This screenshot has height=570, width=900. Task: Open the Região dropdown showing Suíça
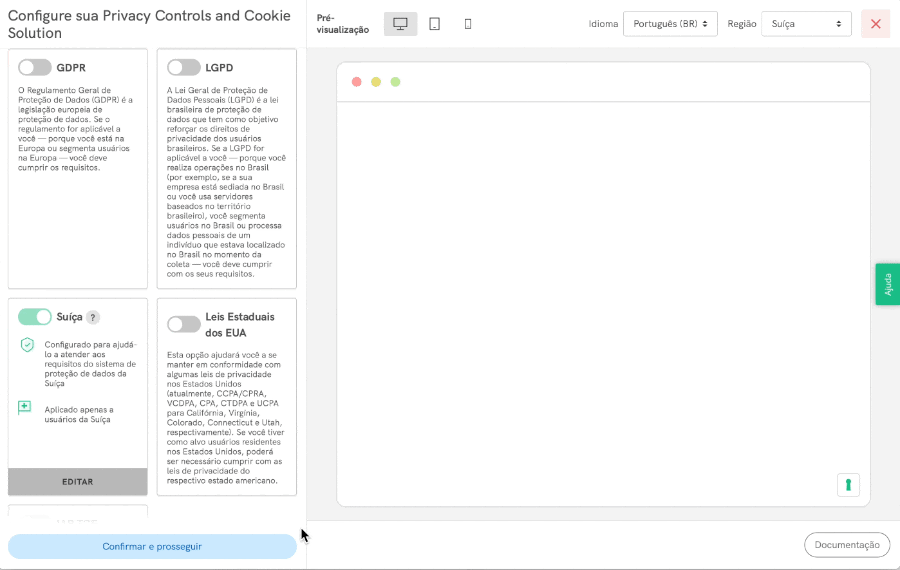(806, 24)
